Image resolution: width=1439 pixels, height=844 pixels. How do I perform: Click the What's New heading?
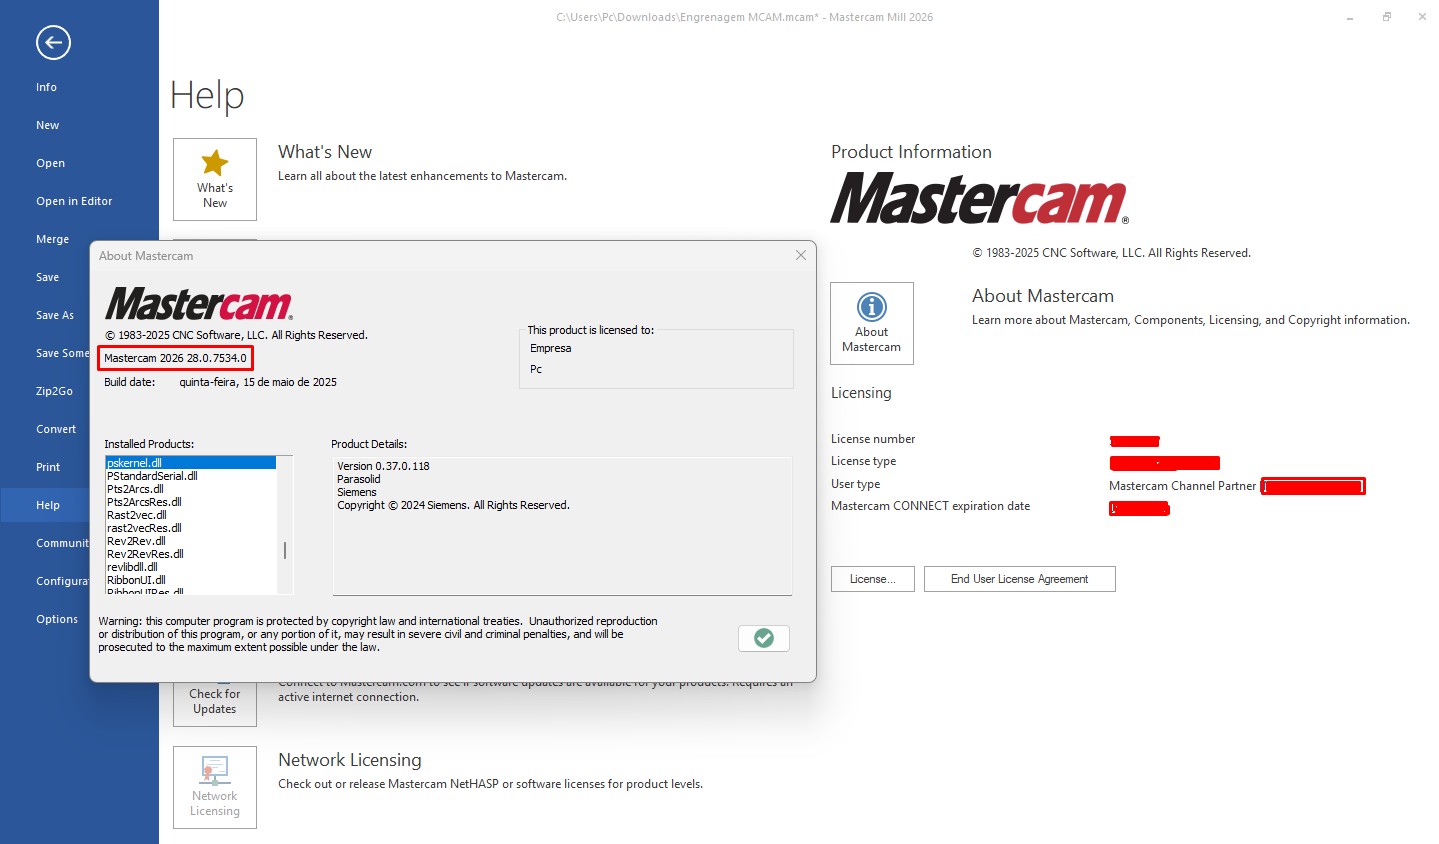coord(325,152)
